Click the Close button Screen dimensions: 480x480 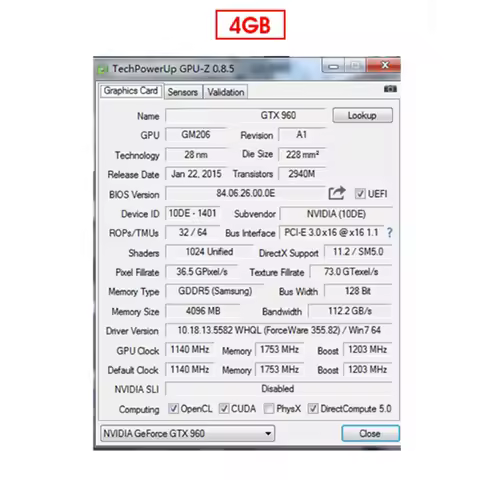(370, 433)
